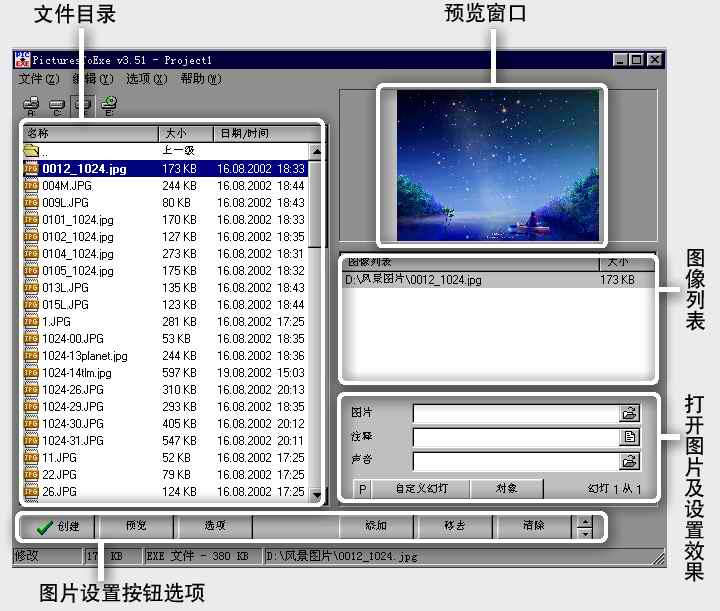Select file 1.JPG

click(166, 321)
